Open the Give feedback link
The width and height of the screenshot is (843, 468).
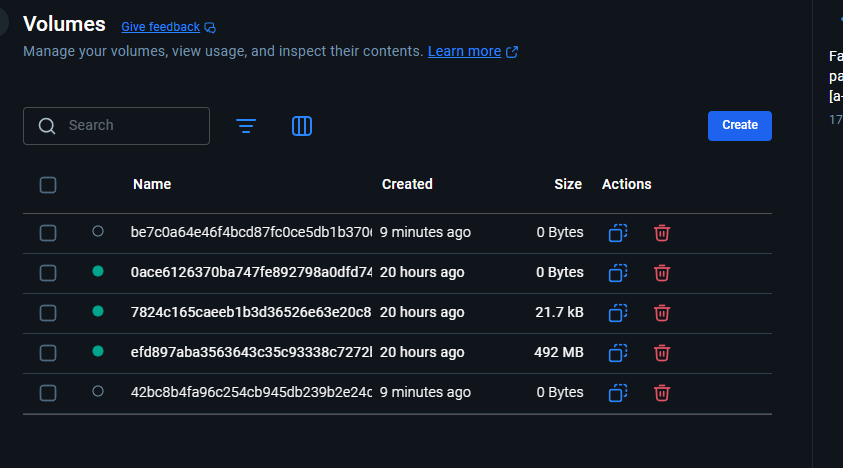tap(160, 27)
